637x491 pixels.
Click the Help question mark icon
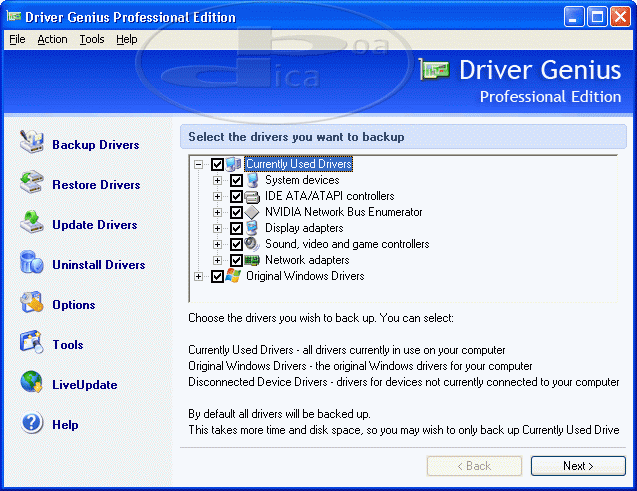pos(32,424)
